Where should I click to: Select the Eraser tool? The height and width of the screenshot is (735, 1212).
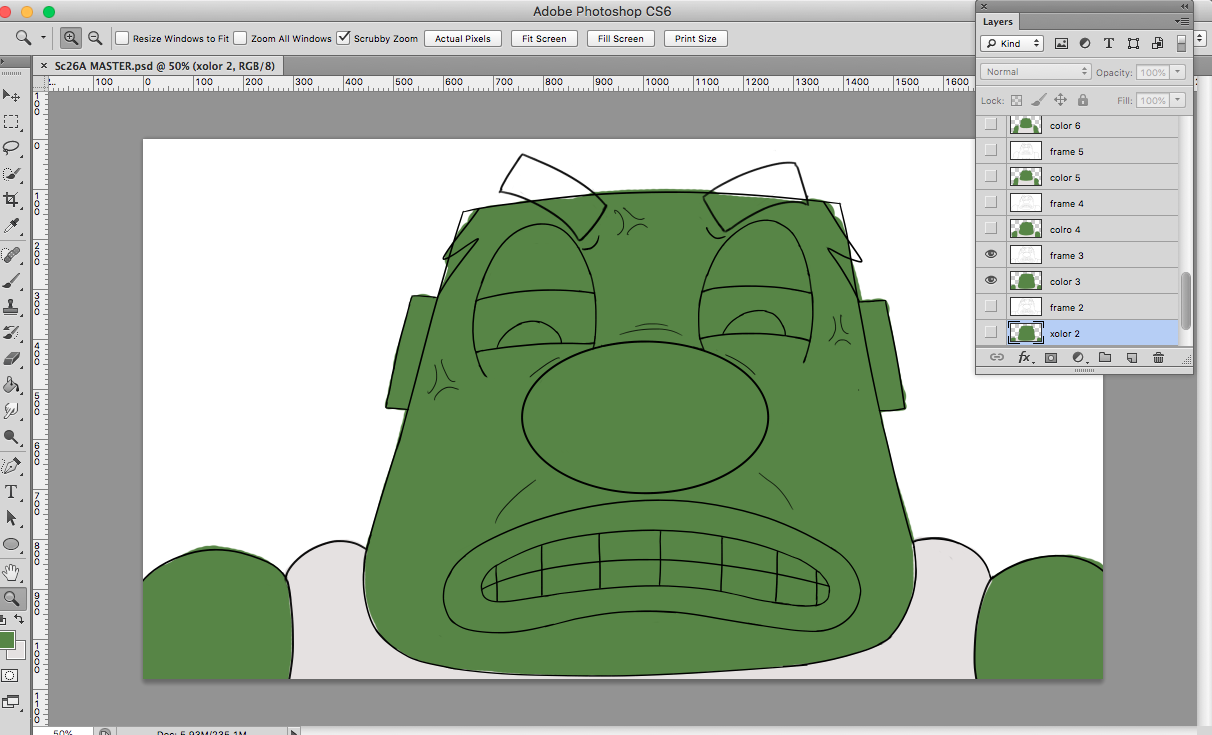coord(12,358)
